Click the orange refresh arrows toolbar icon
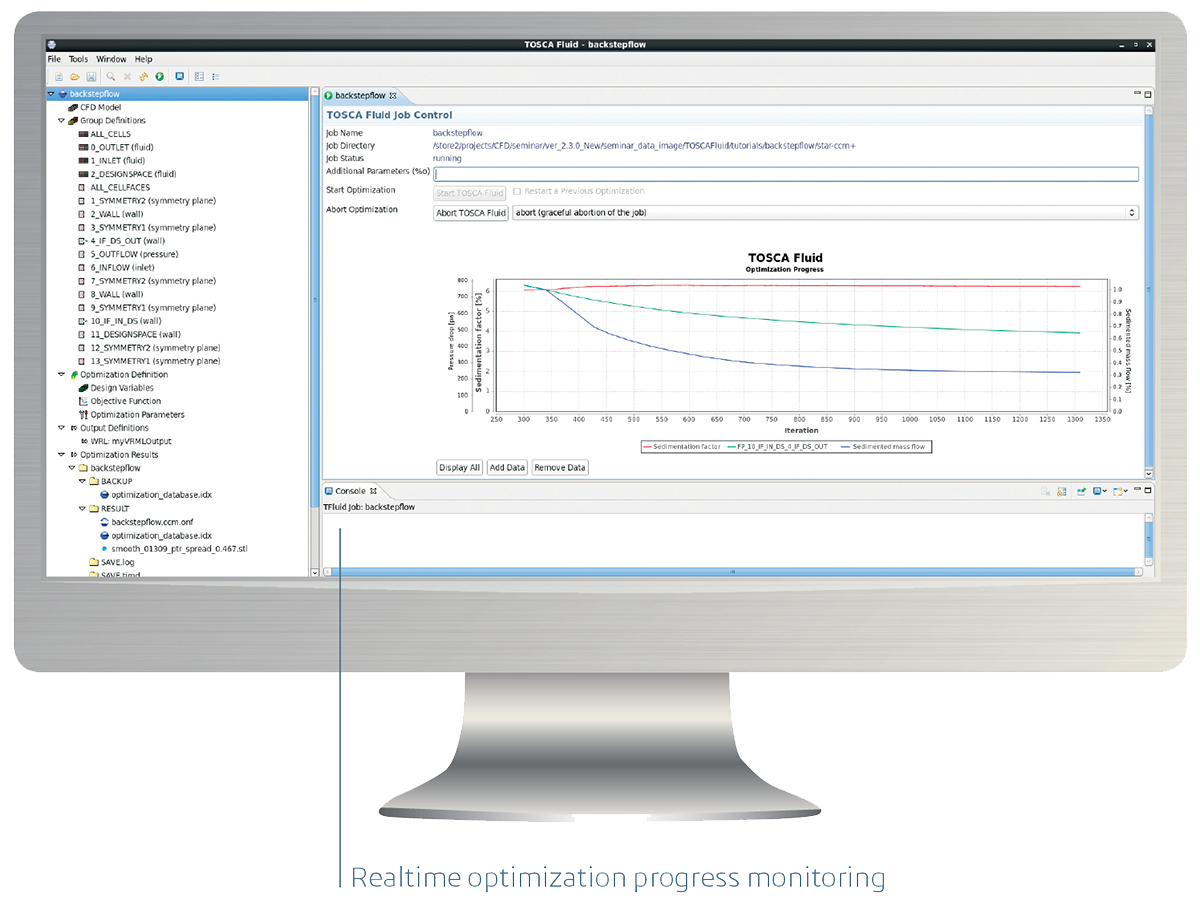 [144, 77]
